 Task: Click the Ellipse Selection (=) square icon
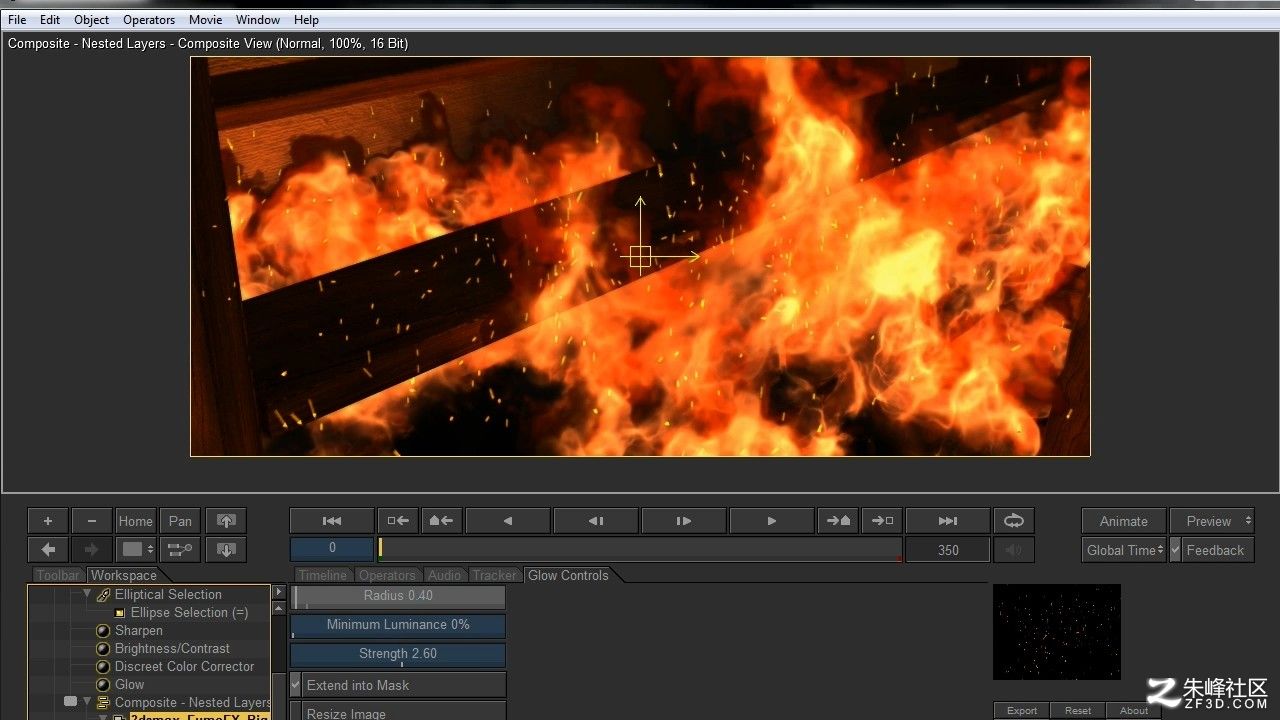coord(120,613)
